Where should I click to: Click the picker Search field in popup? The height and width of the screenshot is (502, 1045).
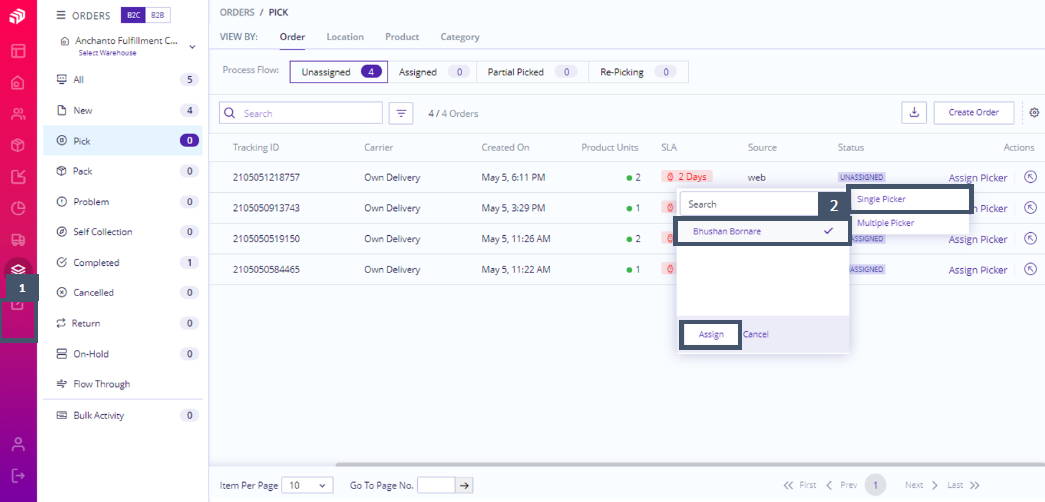click(750, 205)
